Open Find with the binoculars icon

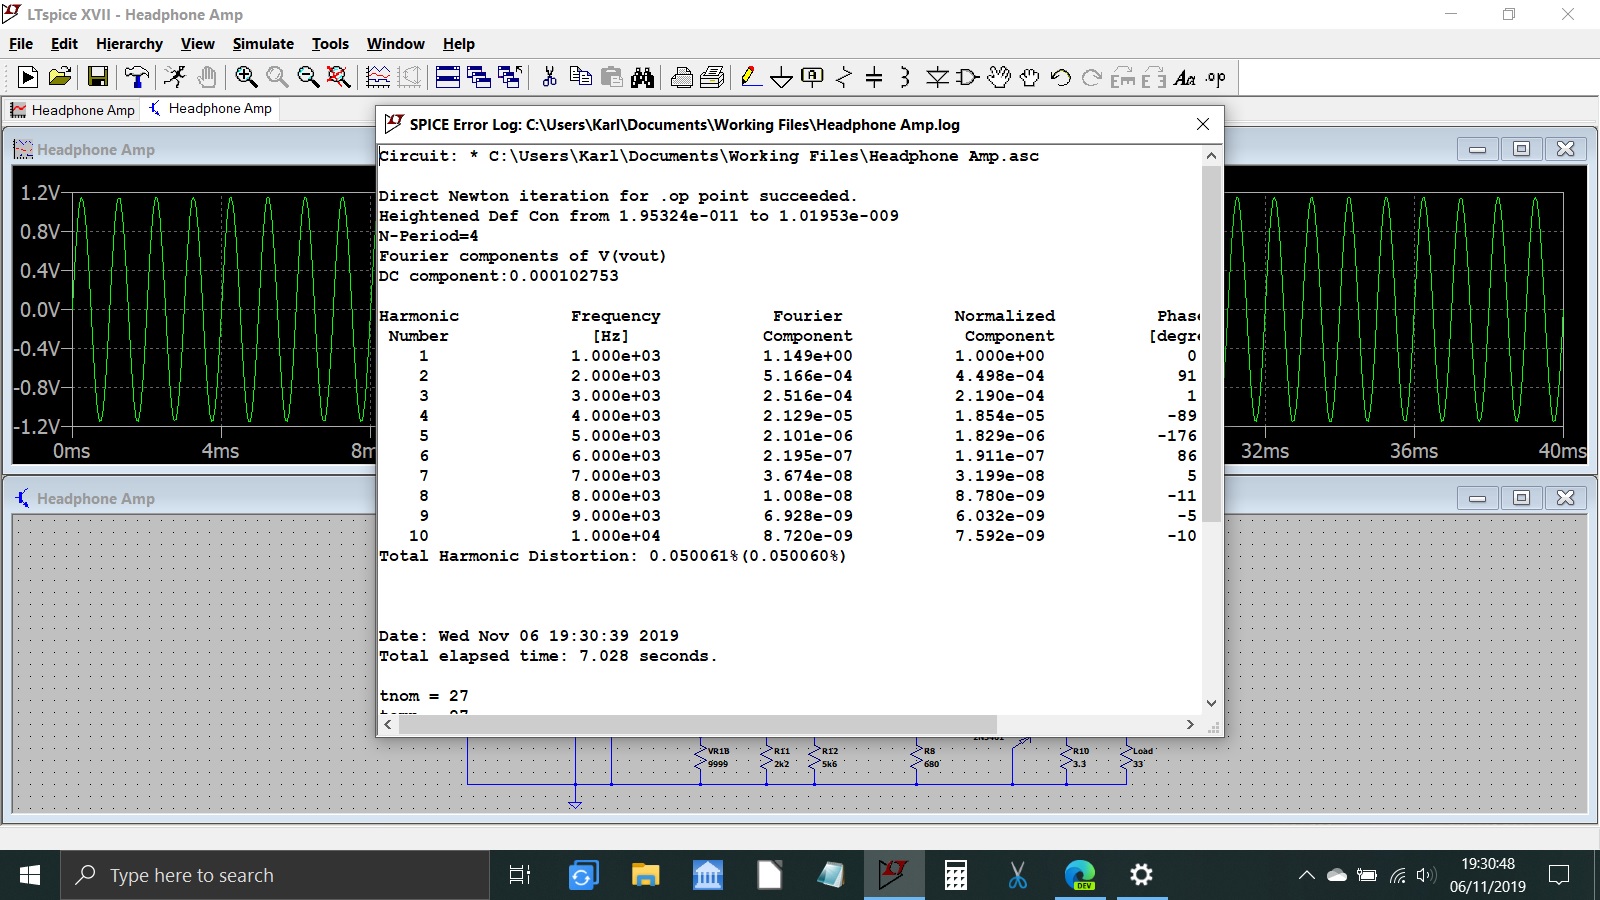(642, 77)
